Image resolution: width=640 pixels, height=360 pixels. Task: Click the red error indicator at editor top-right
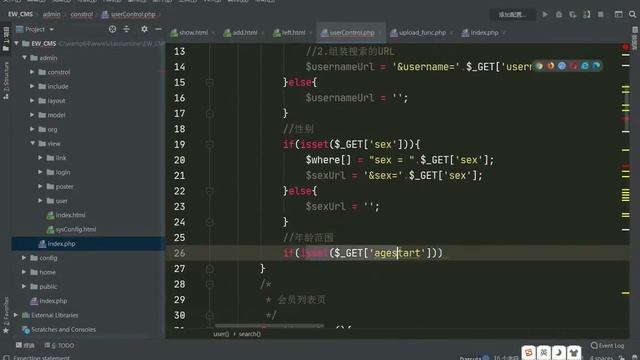coord(625,47)
